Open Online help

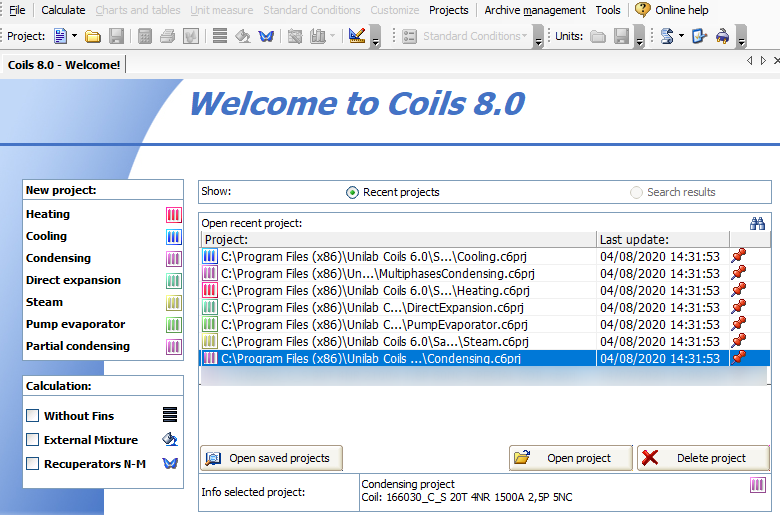[x=672, y=10]
